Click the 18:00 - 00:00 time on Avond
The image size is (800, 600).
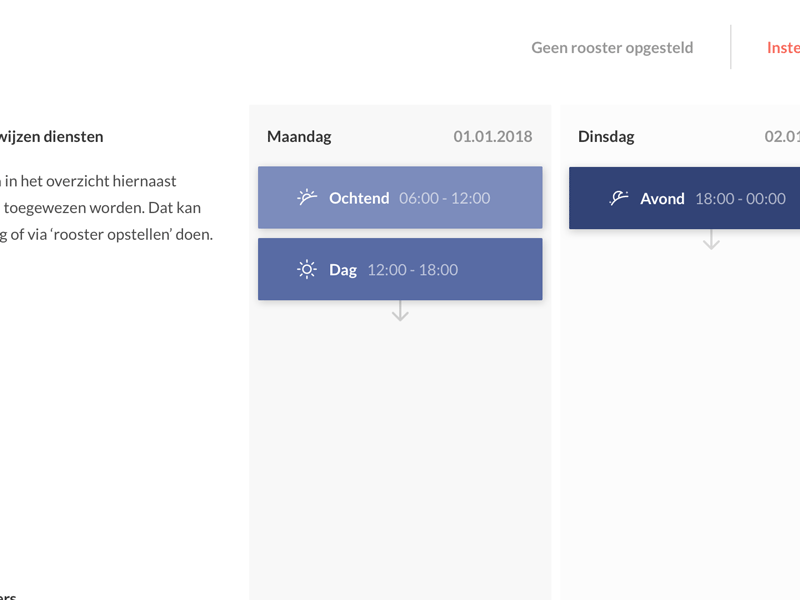point(740,198)
